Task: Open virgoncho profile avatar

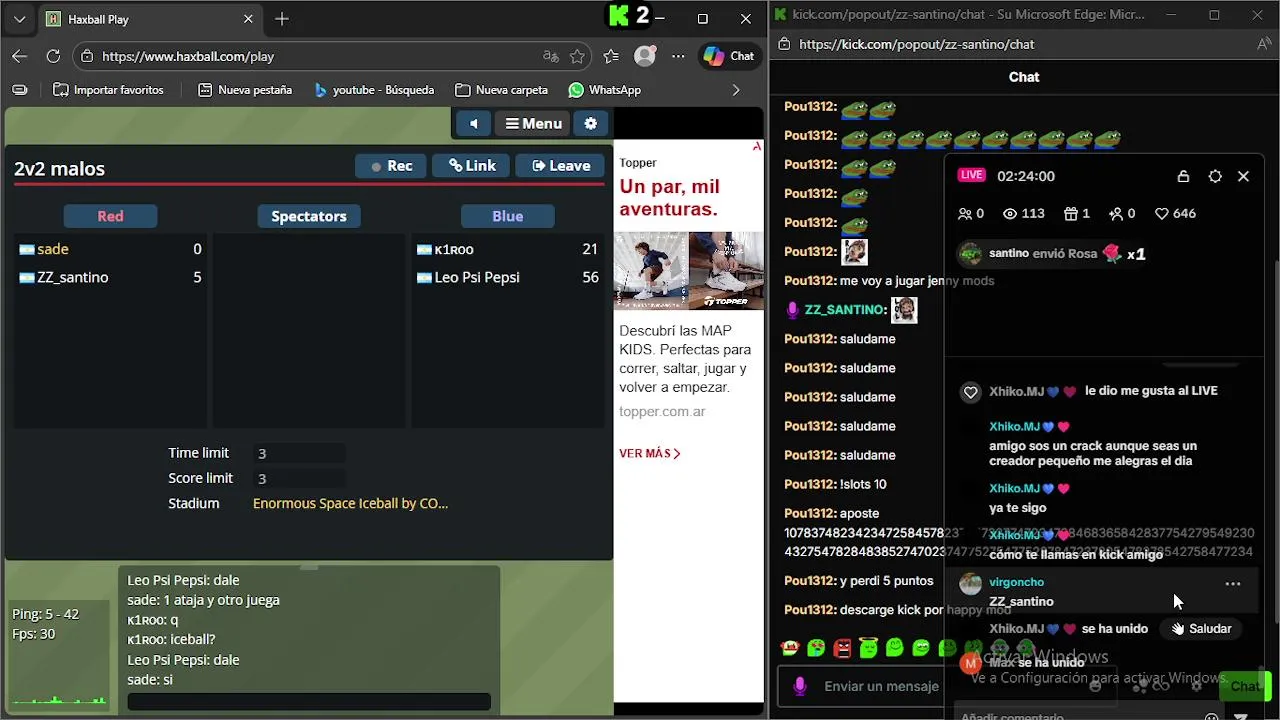Action: tap(970, 584)
